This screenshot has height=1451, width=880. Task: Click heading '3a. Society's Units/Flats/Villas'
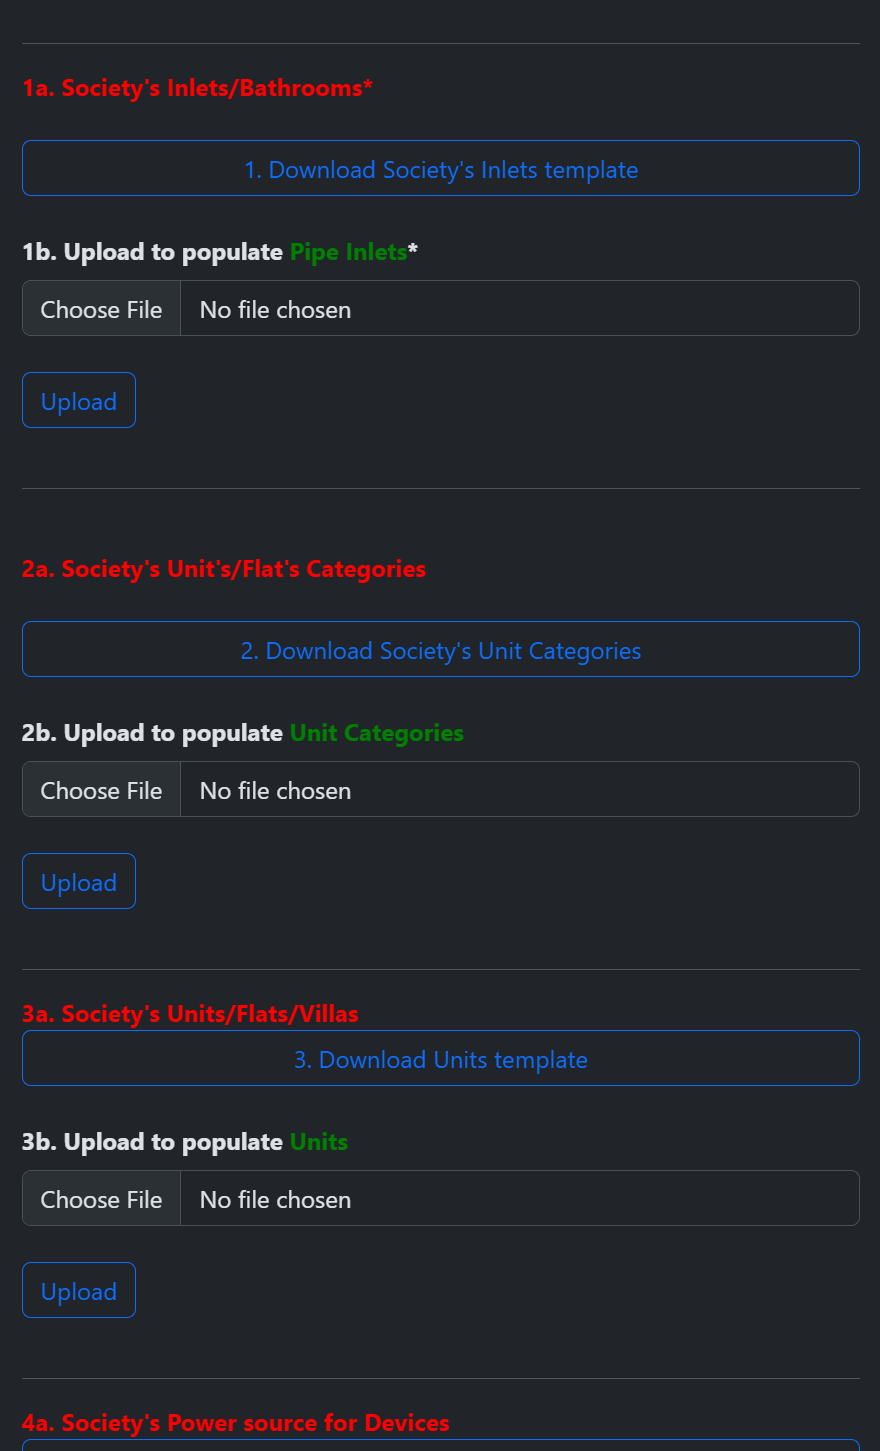pos(190,1013)
